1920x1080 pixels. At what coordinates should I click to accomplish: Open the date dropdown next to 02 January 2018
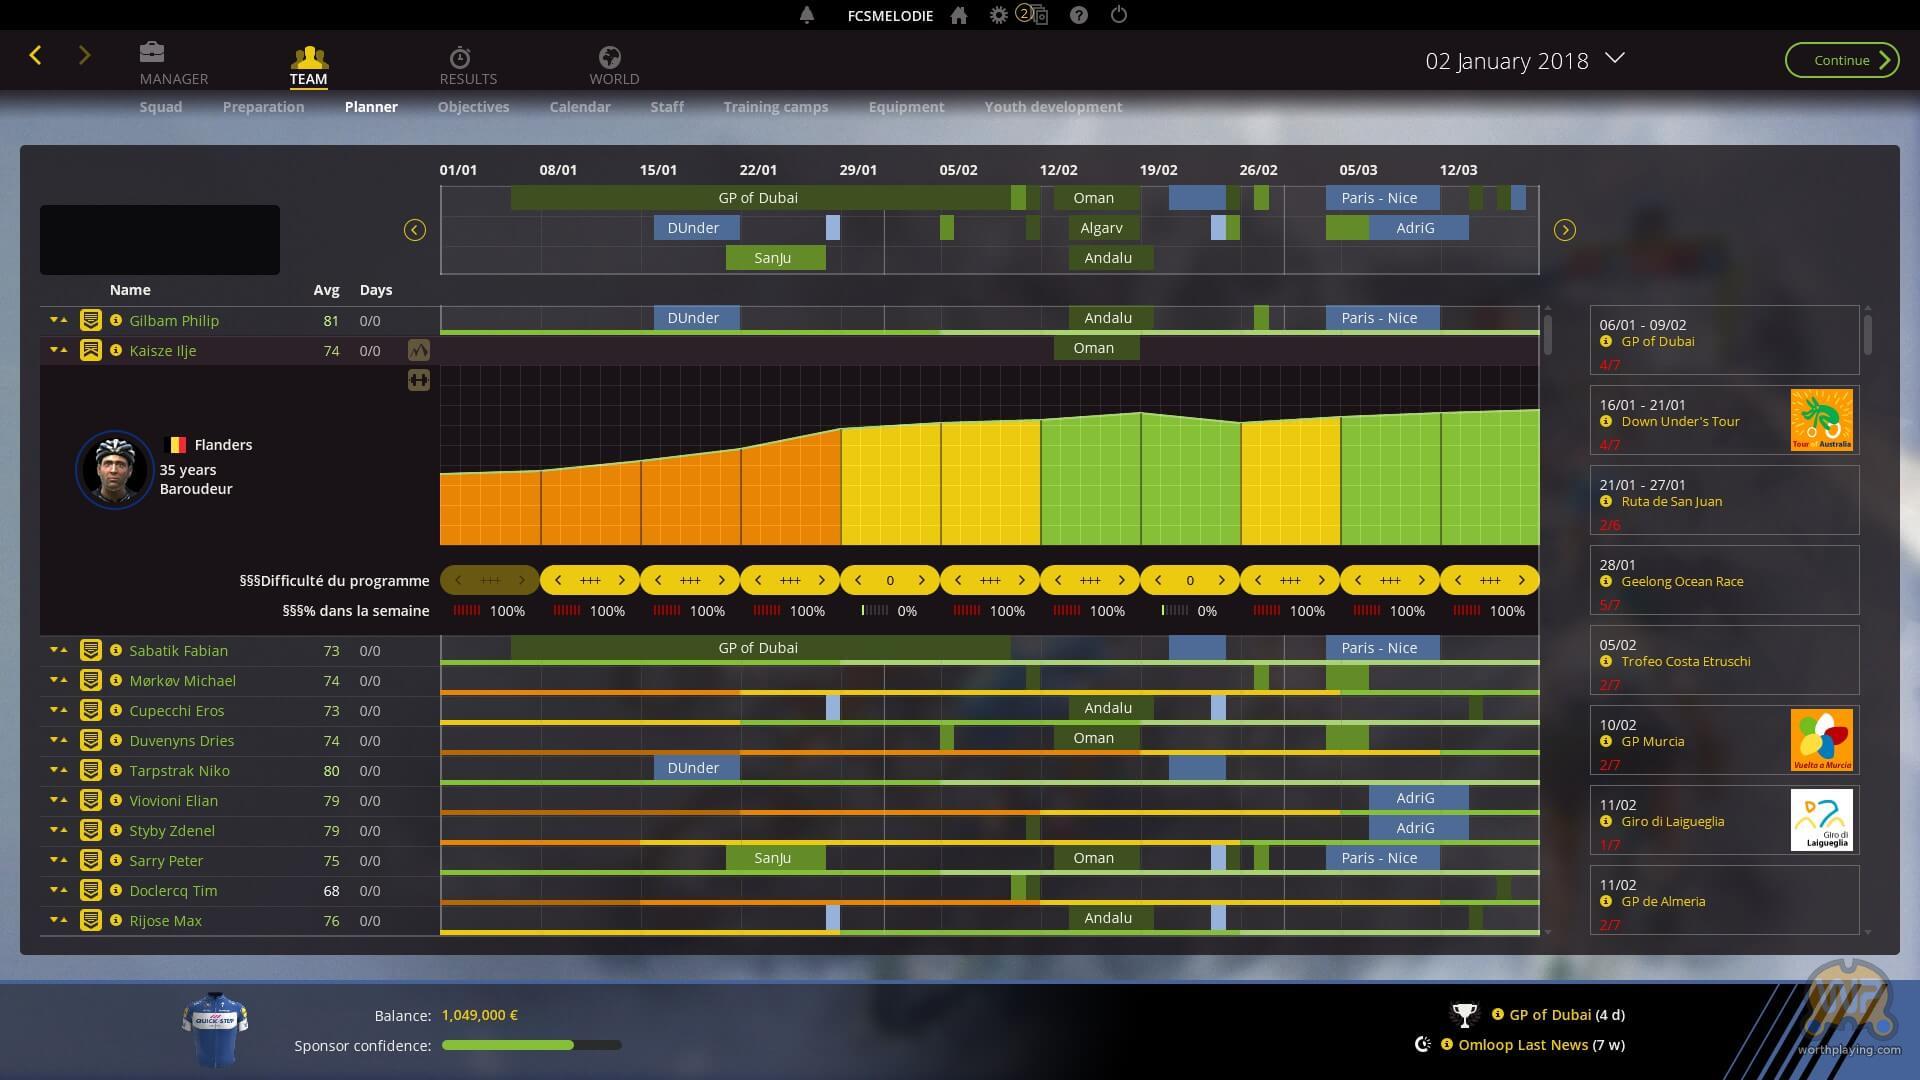click(x=1614, y=58)
